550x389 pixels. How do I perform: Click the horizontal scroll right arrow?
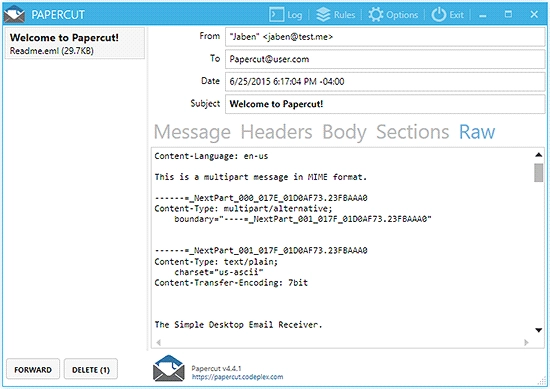[x=526, y=342]
